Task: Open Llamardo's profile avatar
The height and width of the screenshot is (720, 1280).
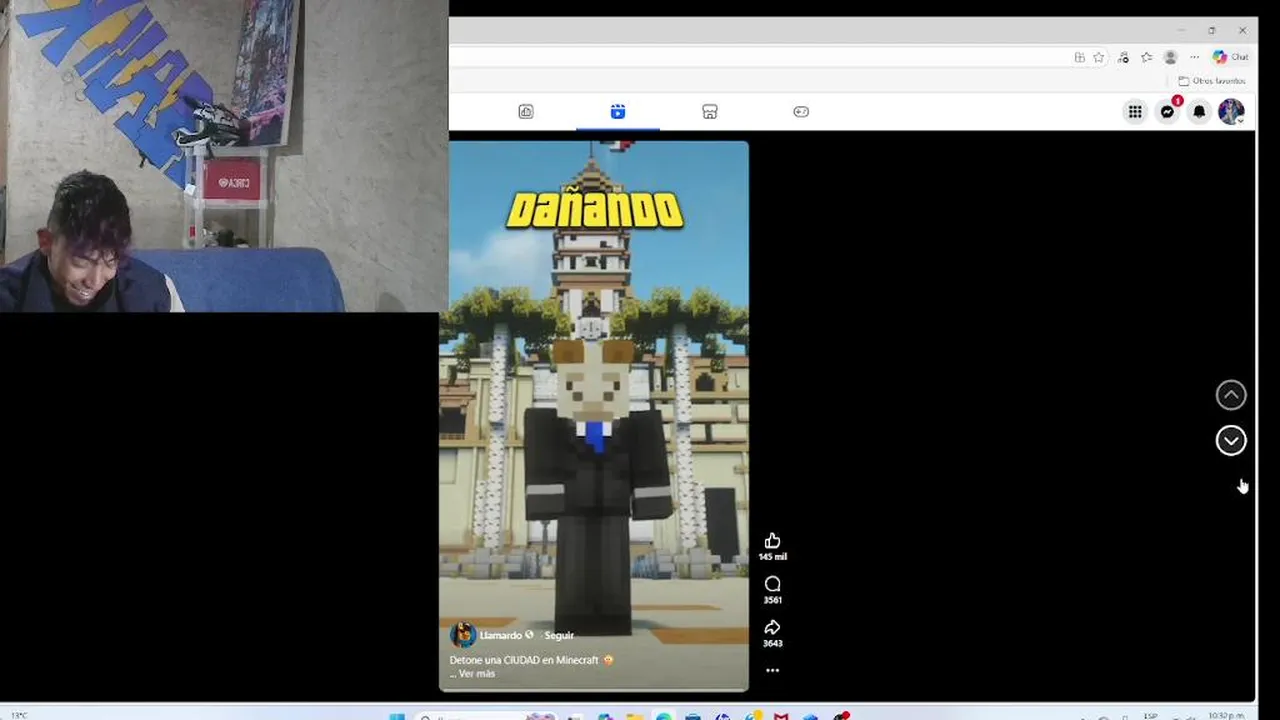Action: (462, 635)
